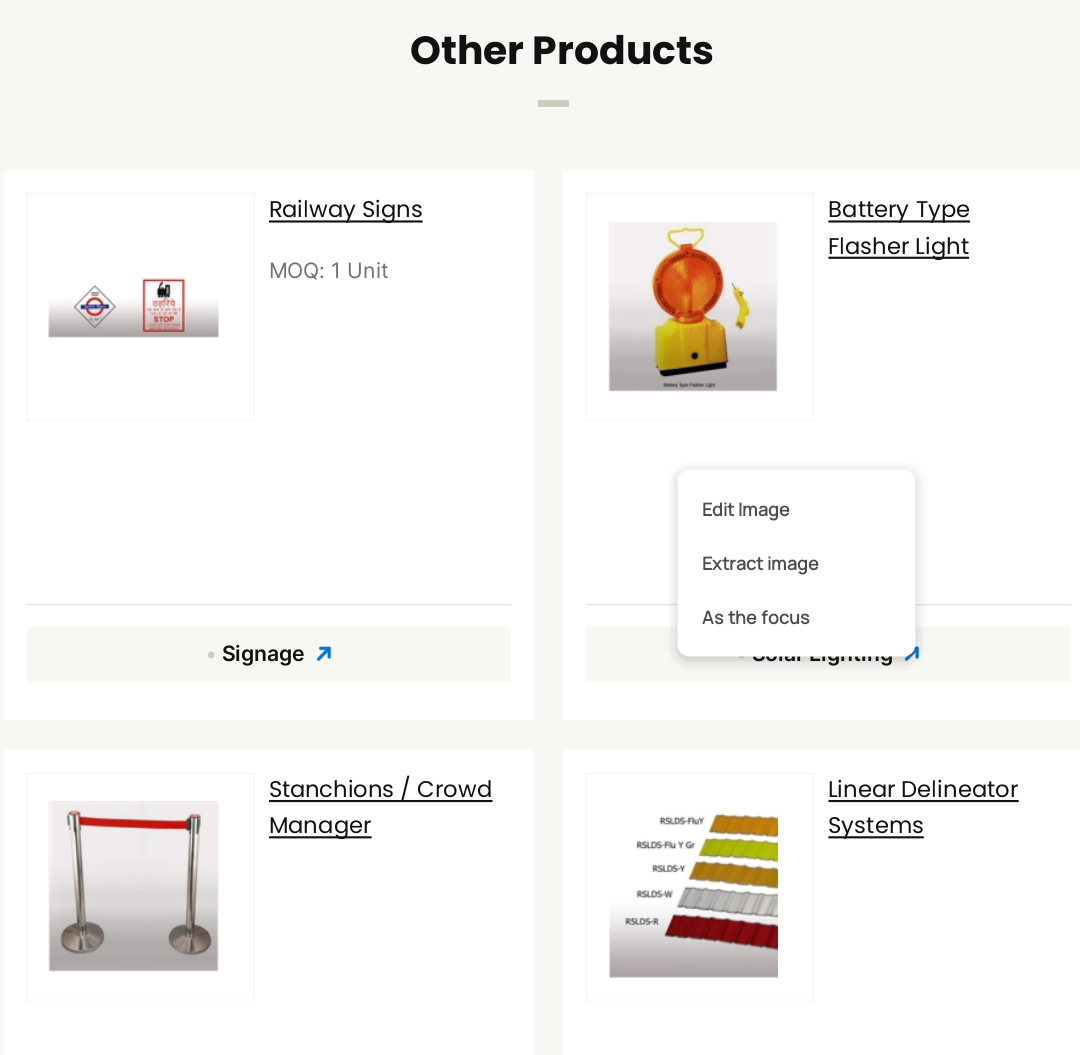This screenshot has height=1055, width=1080.
Task: Click the bullet dot before Signage
Action: click(211, 655)
